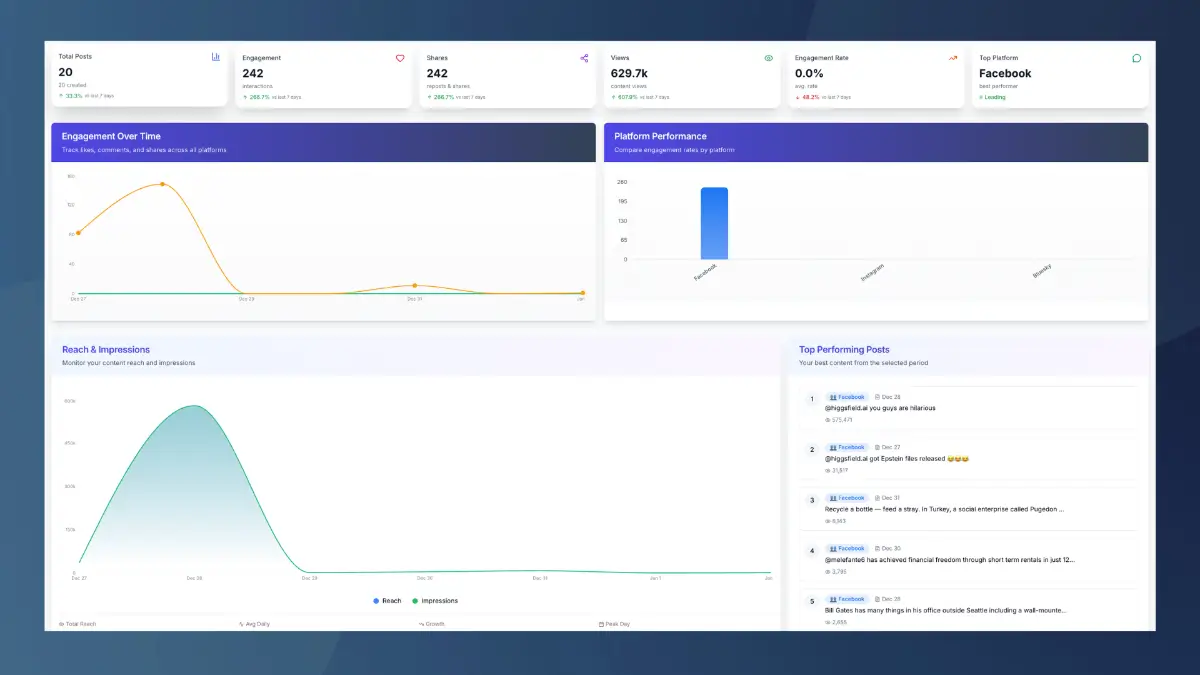The width and height of the screenshot is (1200, 675).
Task: Click the Facebook tag on the fourth top post
Action: [x=847, y=548]
